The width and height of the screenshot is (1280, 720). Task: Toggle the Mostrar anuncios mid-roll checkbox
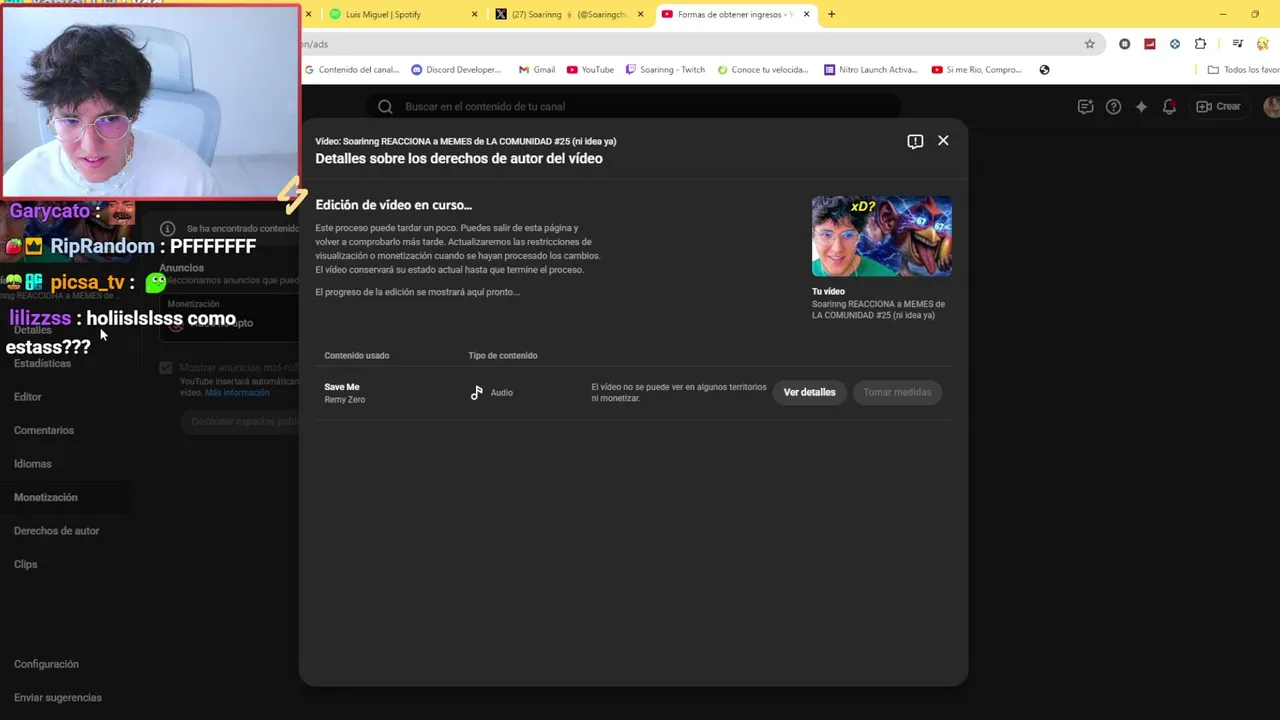pyautogui.click(x=166, y=368)
